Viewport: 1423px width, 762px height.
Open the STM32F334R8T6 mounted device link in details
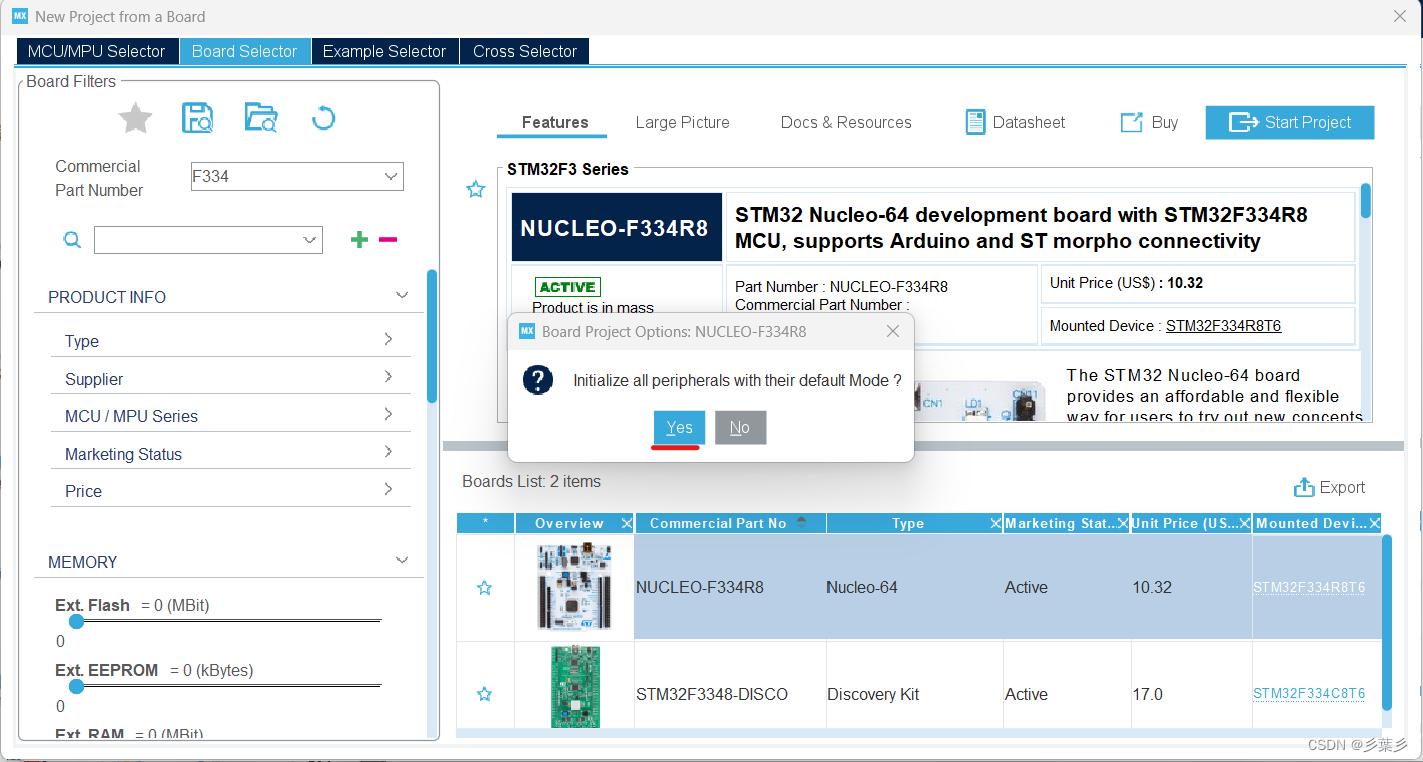1224,326
